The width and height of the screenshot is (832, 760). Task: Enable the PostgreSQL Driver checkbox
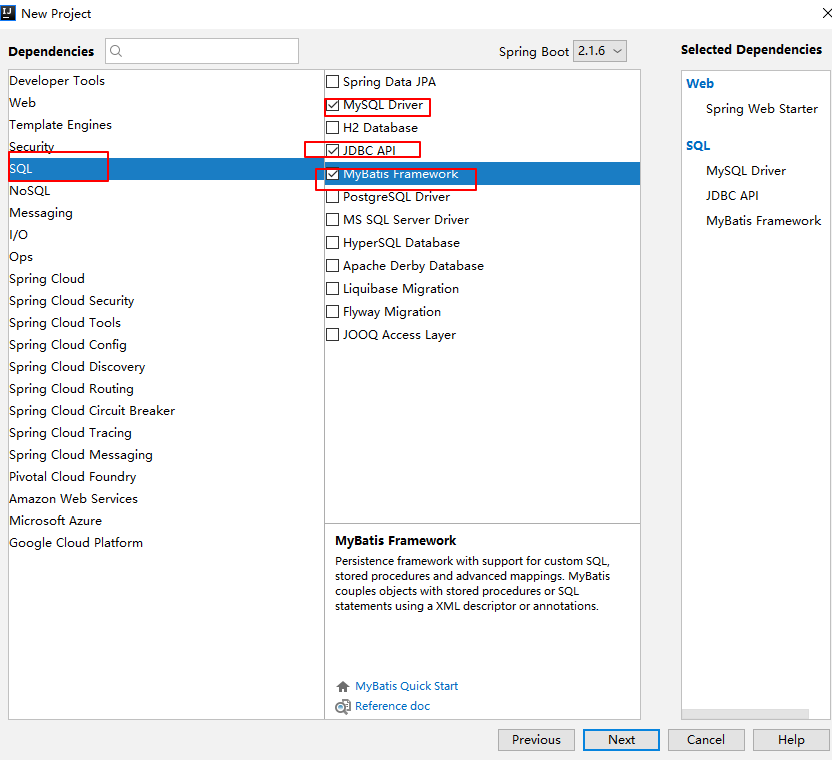point(333,197)
